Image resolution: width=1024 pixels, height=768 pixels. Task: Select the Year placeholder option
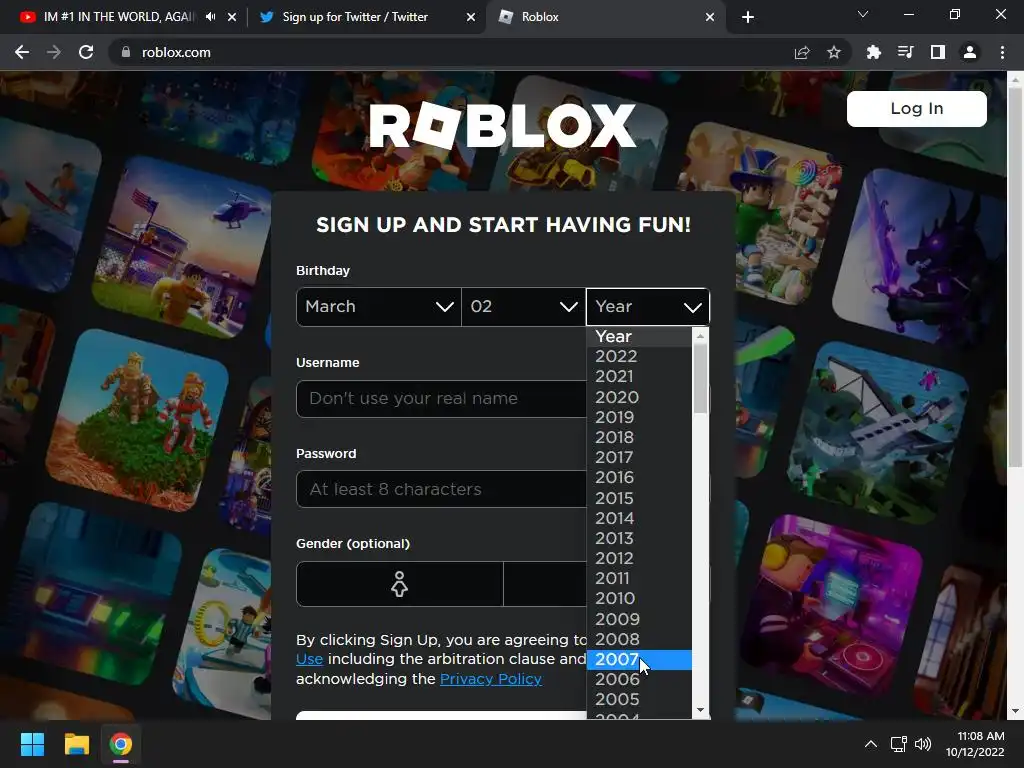click(x=639, y=336)
